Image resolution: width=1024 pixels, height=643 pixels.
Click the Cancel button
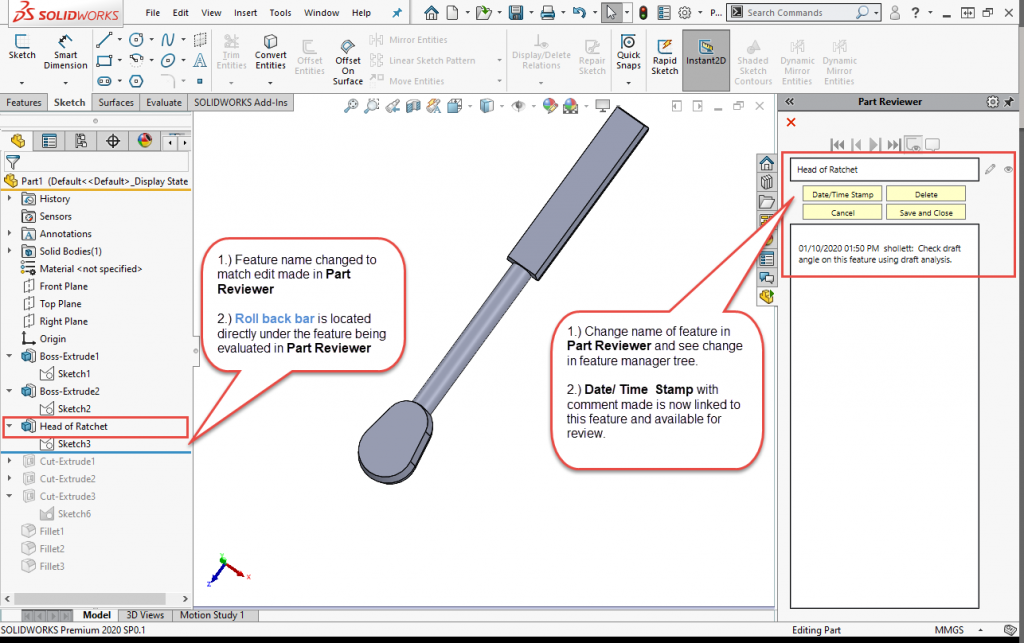pos(842,213)
